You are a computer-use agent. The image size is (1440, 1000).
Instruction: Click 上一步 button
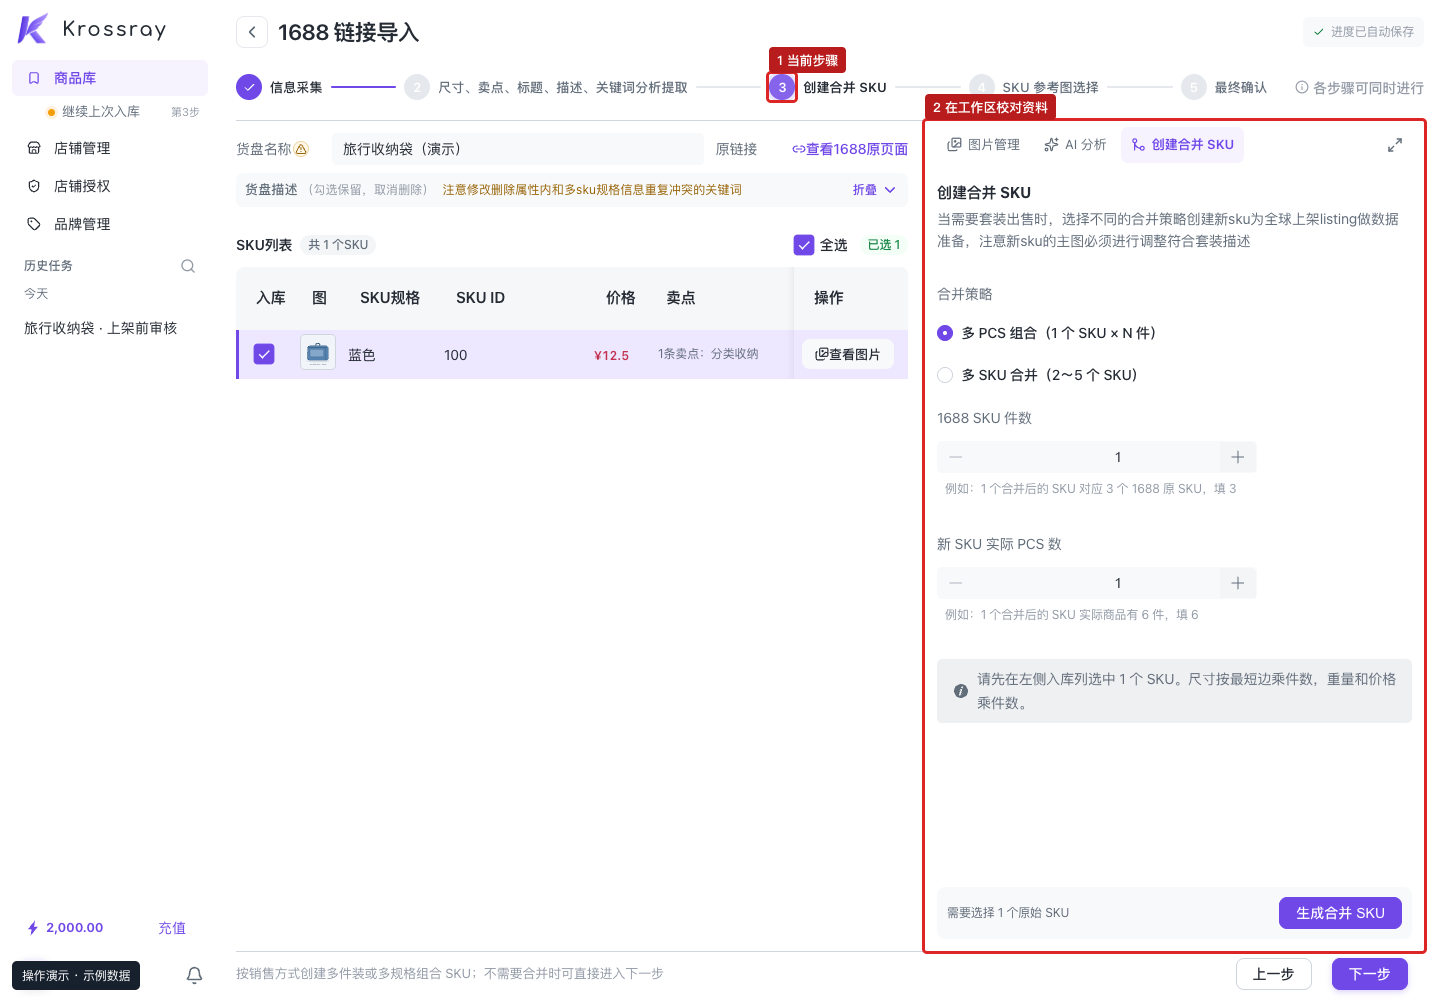click(x=1273, y=974)
